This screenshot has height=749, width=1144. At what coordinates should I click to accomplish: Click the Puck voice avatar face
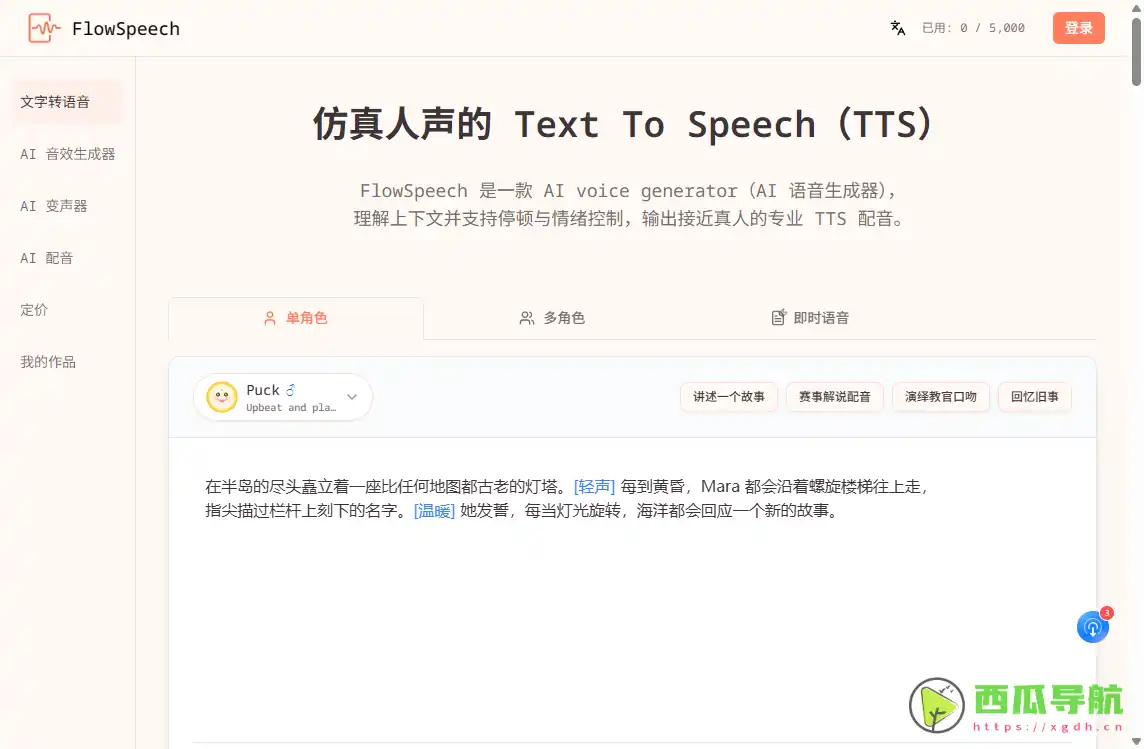pos(222,397)
